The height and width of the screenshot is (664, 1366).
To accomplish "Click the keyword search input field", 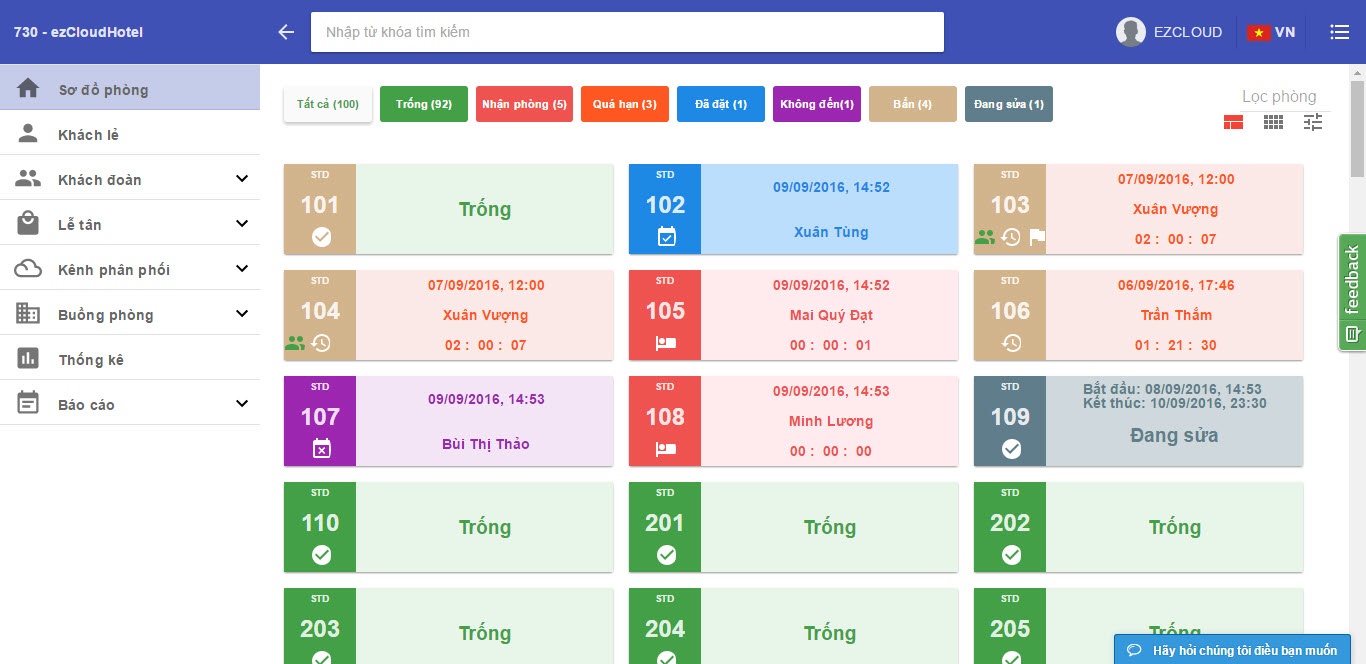I will 627,32.
